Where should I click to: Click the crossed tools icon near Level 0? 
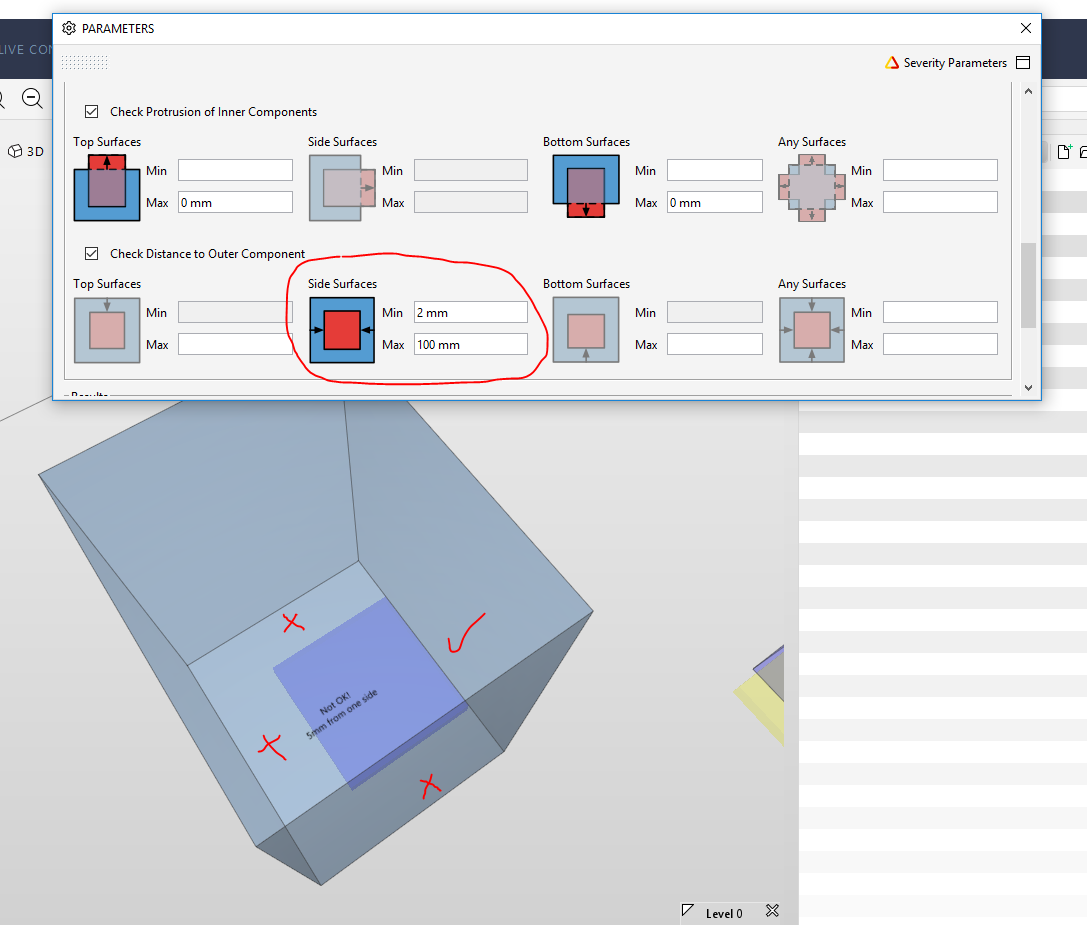tap(772, 911)
